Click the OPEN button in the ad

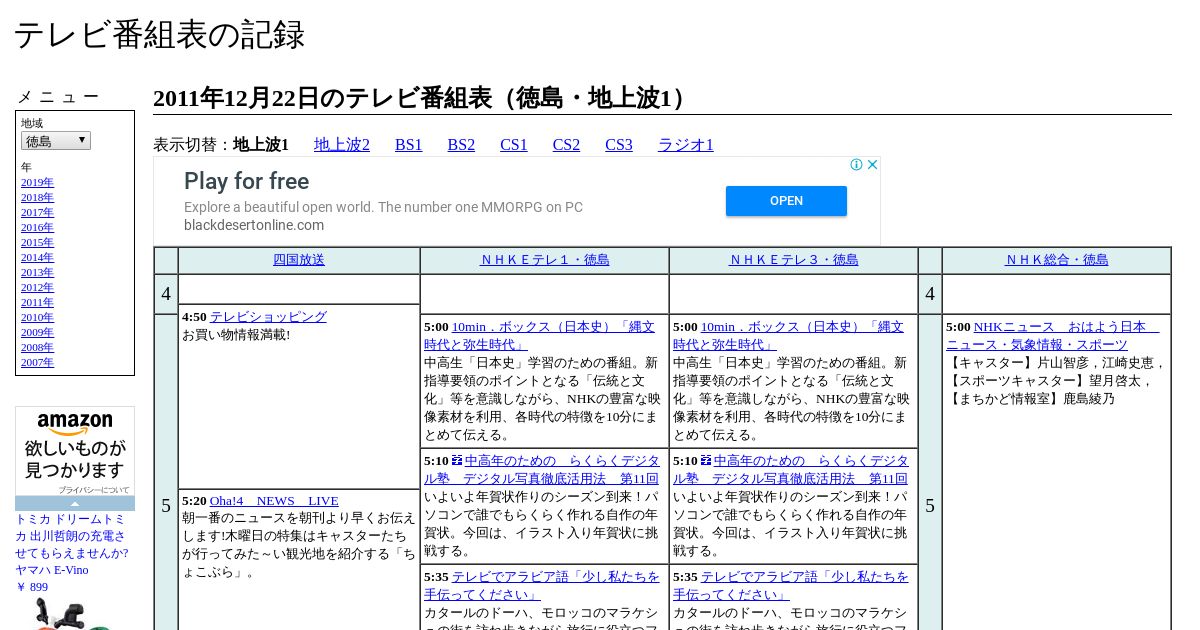tap(786, 201)
